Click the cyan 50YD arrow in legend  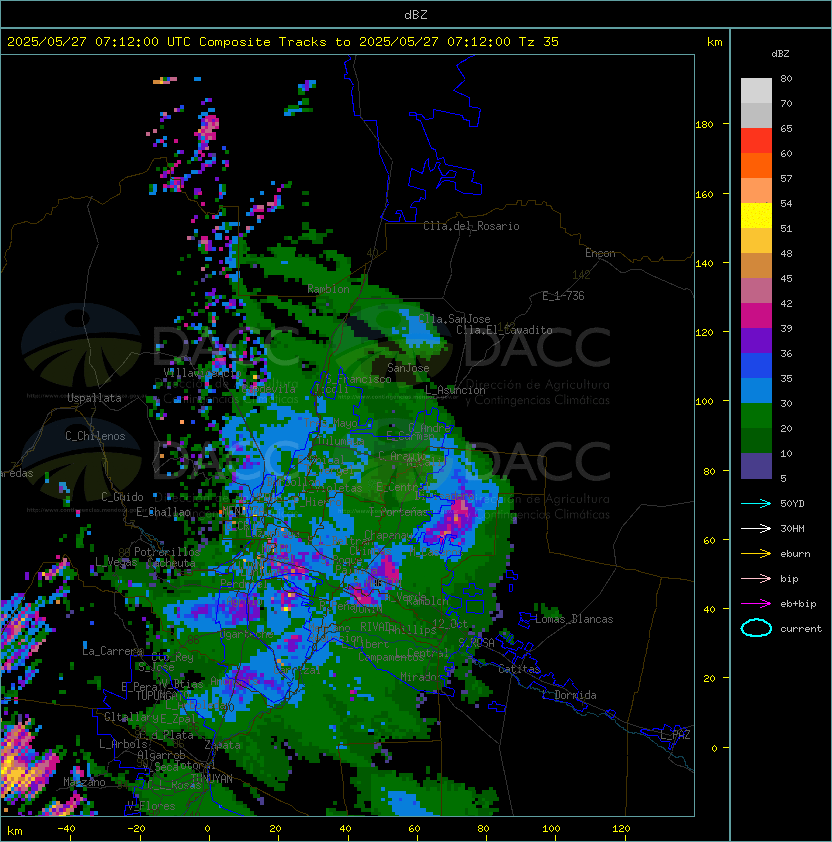(x=756, y=504)
